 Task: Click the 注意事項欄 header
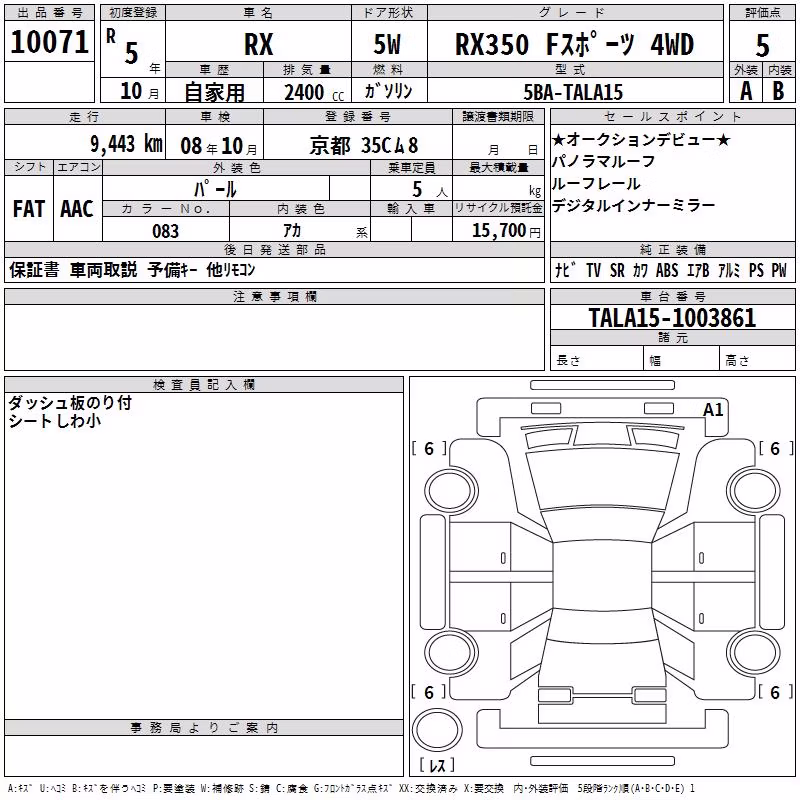click(274, 296)
